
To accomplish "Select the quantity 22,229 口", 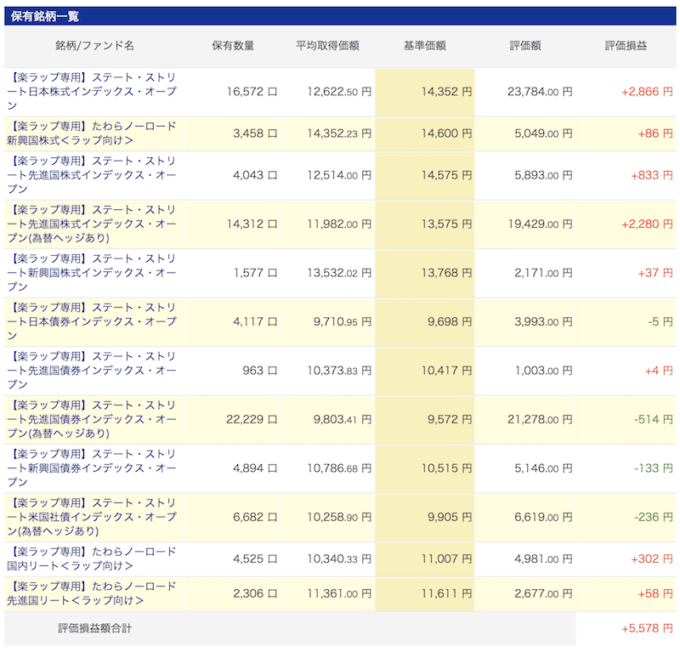I will [x=252, y=419].
